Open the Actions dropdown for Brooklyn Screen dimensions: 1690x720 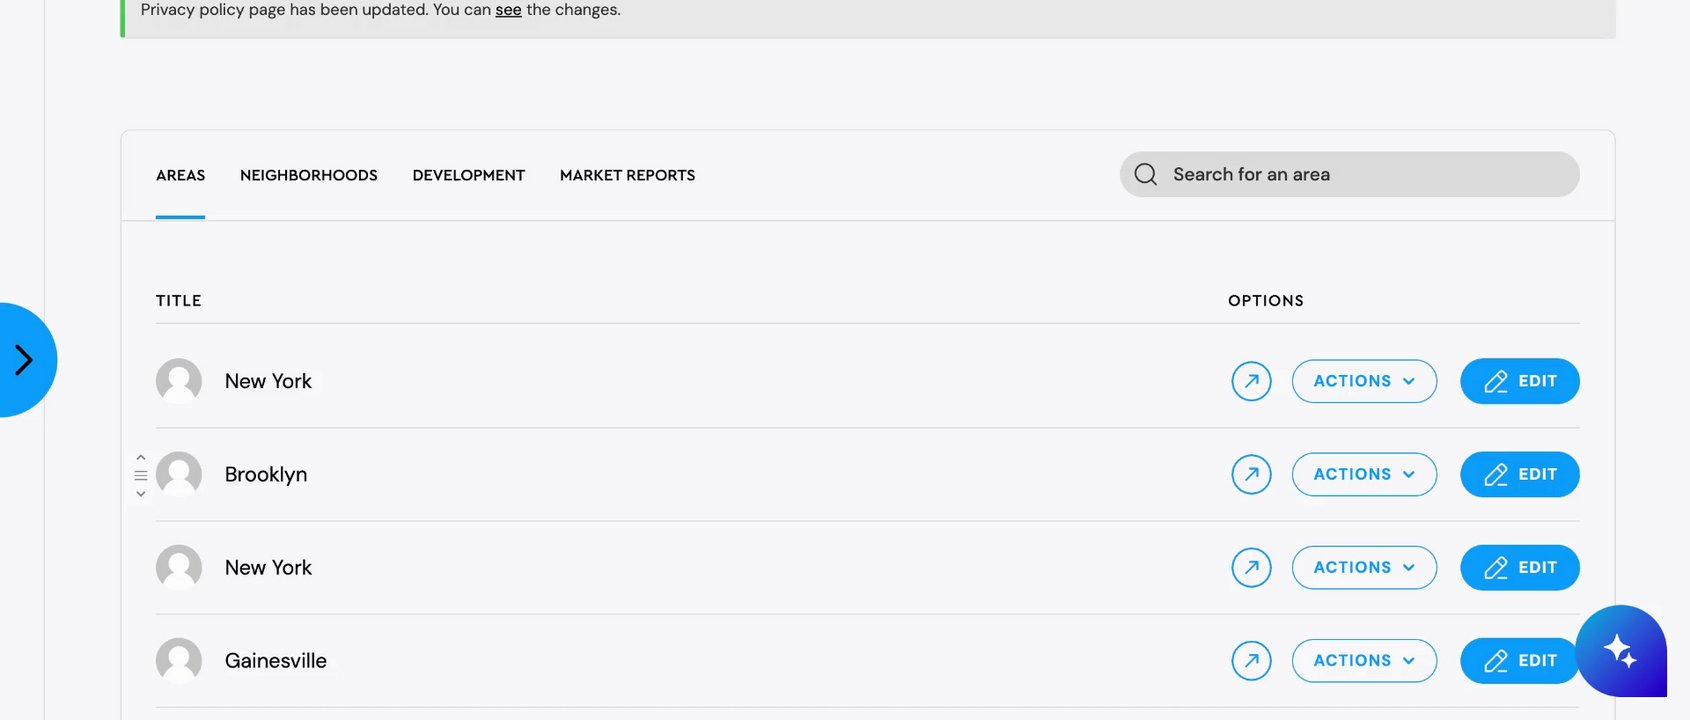click(1364, 474)
